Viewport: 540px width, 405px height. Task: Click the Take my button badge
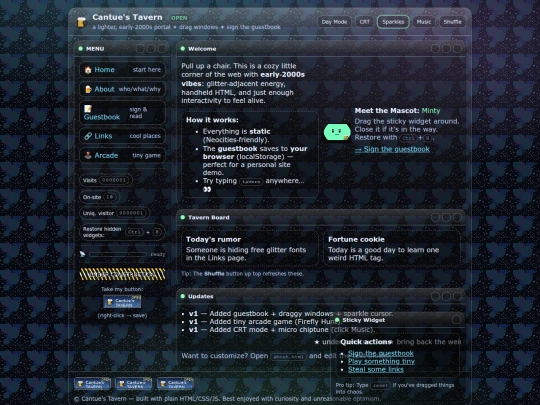pyautogui.click(x=122, y=302)
